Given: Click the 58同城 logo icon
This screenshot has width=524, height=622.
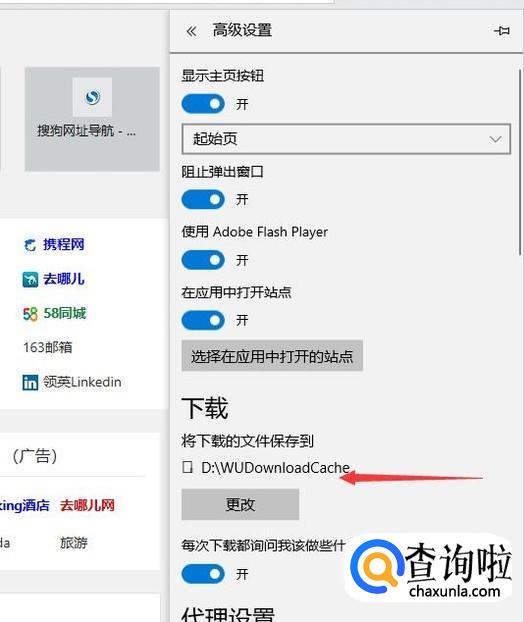Looking at the screenshot, I should click(30, 314).
